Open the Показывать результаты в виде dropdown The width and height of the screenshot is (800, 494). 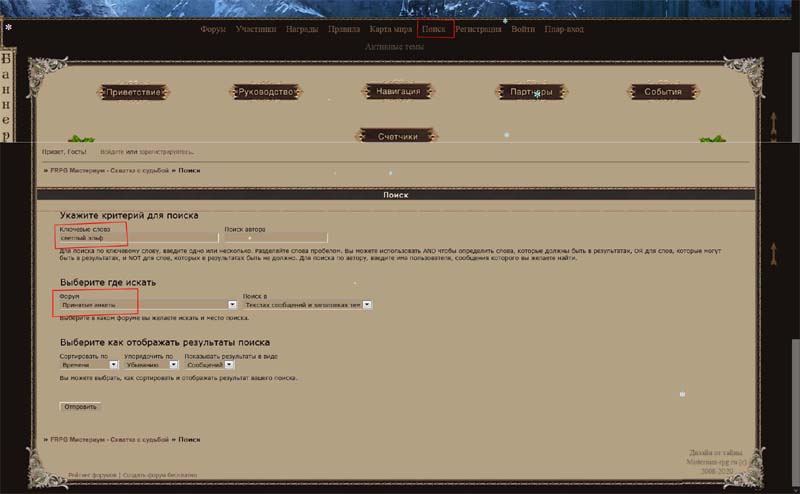click(209, 365)
